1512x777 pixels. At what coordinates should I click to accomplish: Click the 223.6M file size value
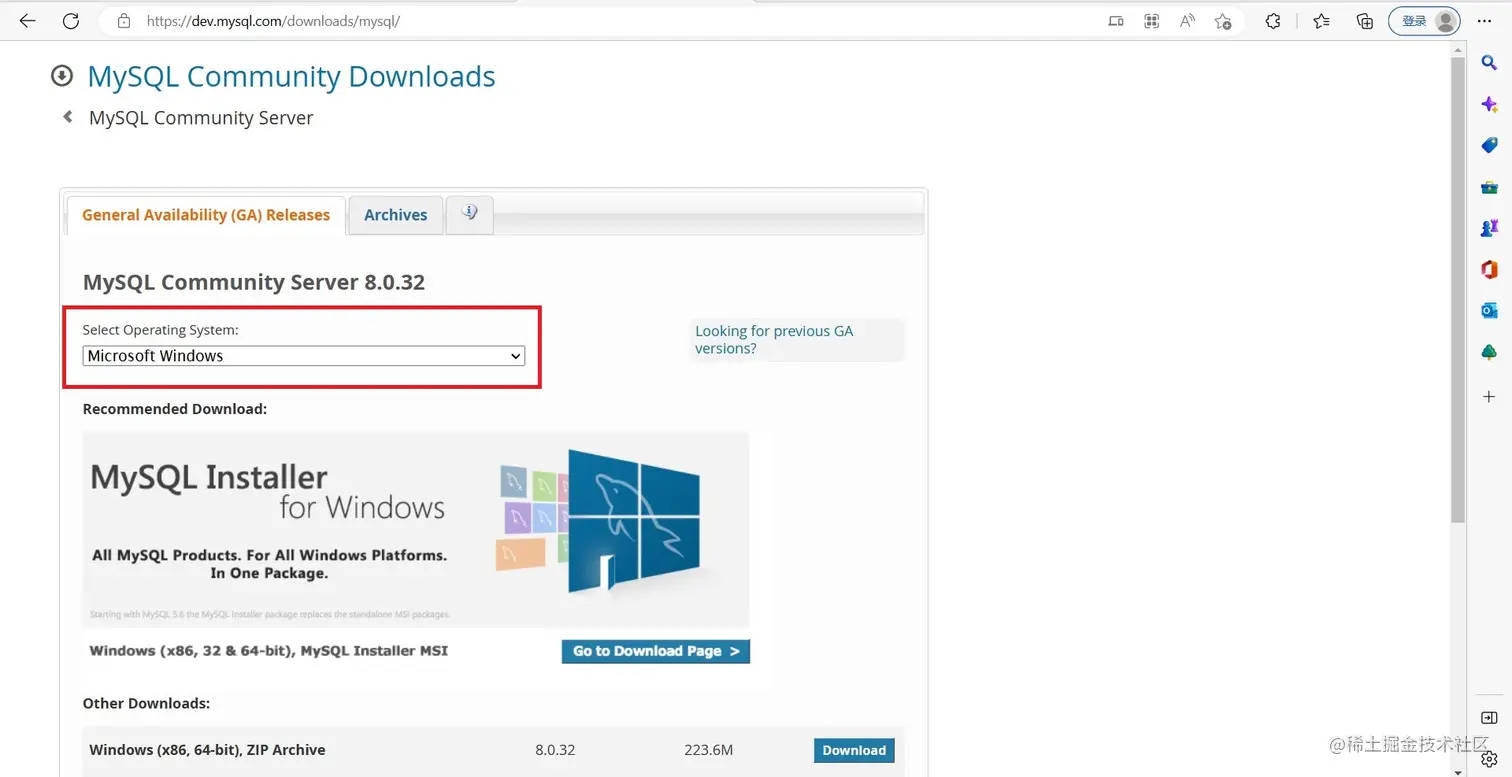click(709, 750)
